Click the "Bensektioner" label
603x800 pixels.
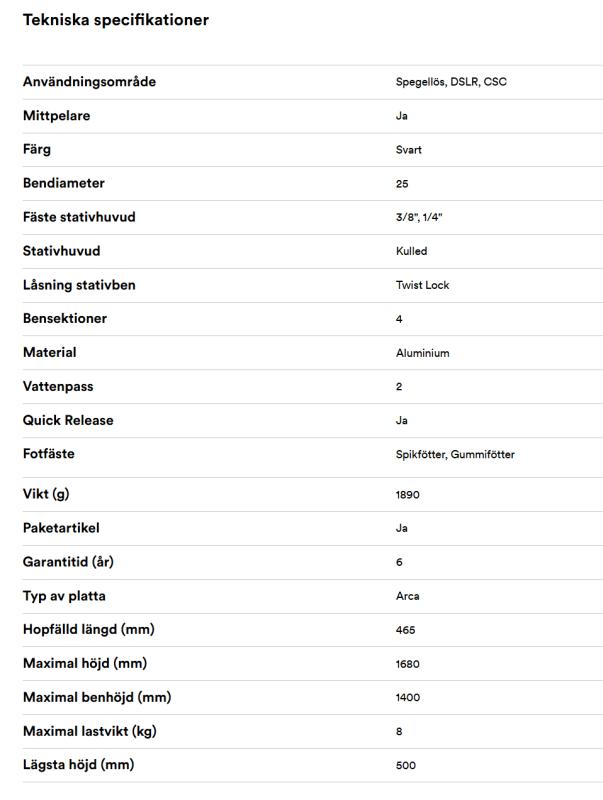[x=65, y=319]
